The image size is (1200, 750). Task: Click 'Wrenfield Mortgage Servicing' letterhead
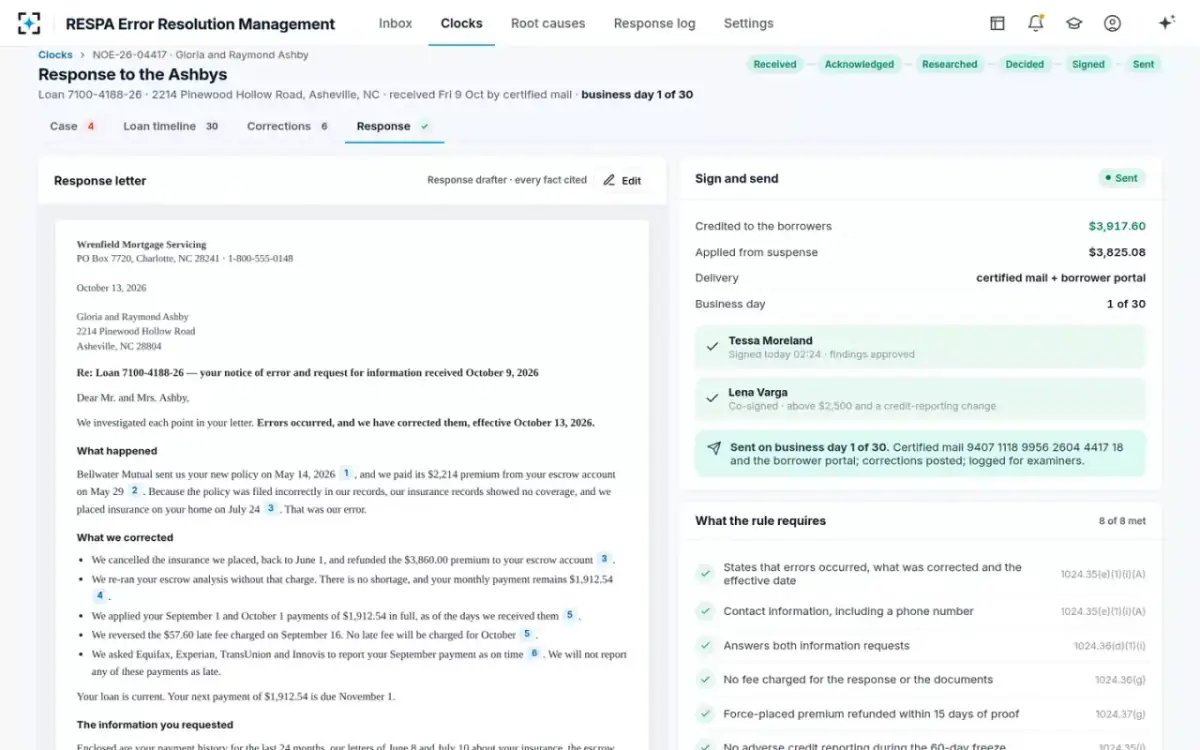141,244
